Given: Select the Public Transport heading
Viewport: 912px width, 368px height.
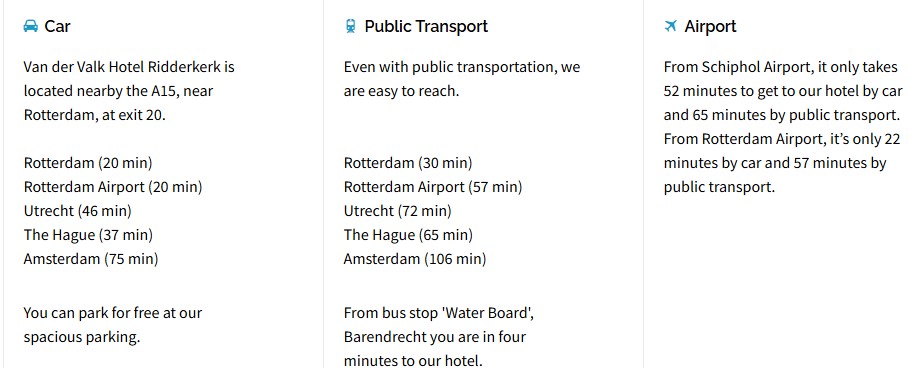Looking at the screenshot, I should (x=426, y=26).
